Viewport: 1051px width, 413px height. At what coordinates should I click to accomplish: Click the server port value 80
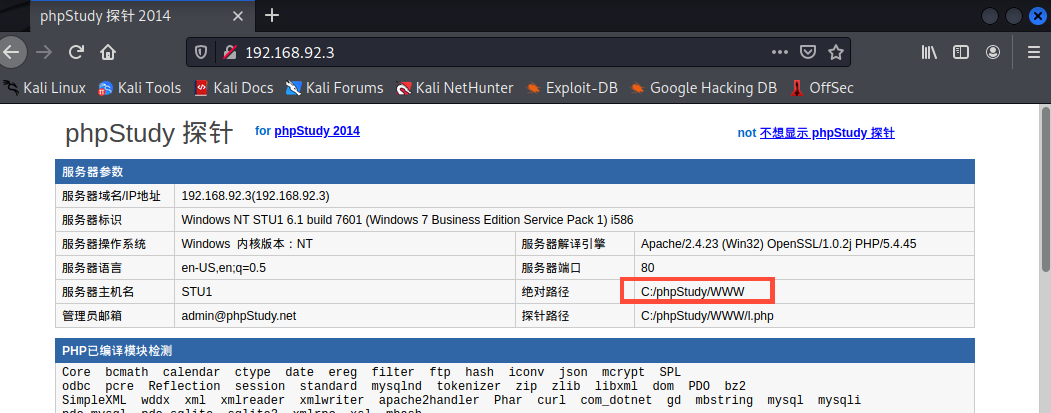[647, 268]
